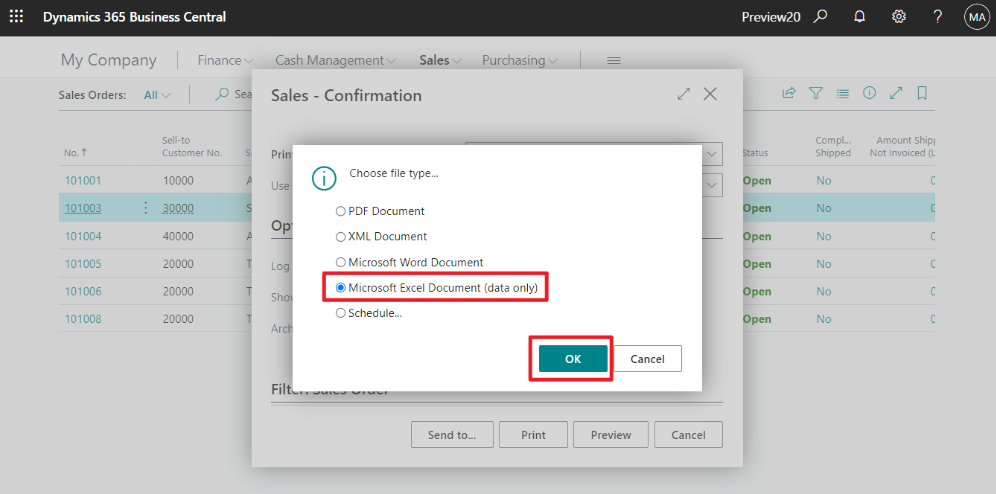The image size is (996, 494).
Task: Expand the Sales Orders page icon
Action: pos(896,93)
